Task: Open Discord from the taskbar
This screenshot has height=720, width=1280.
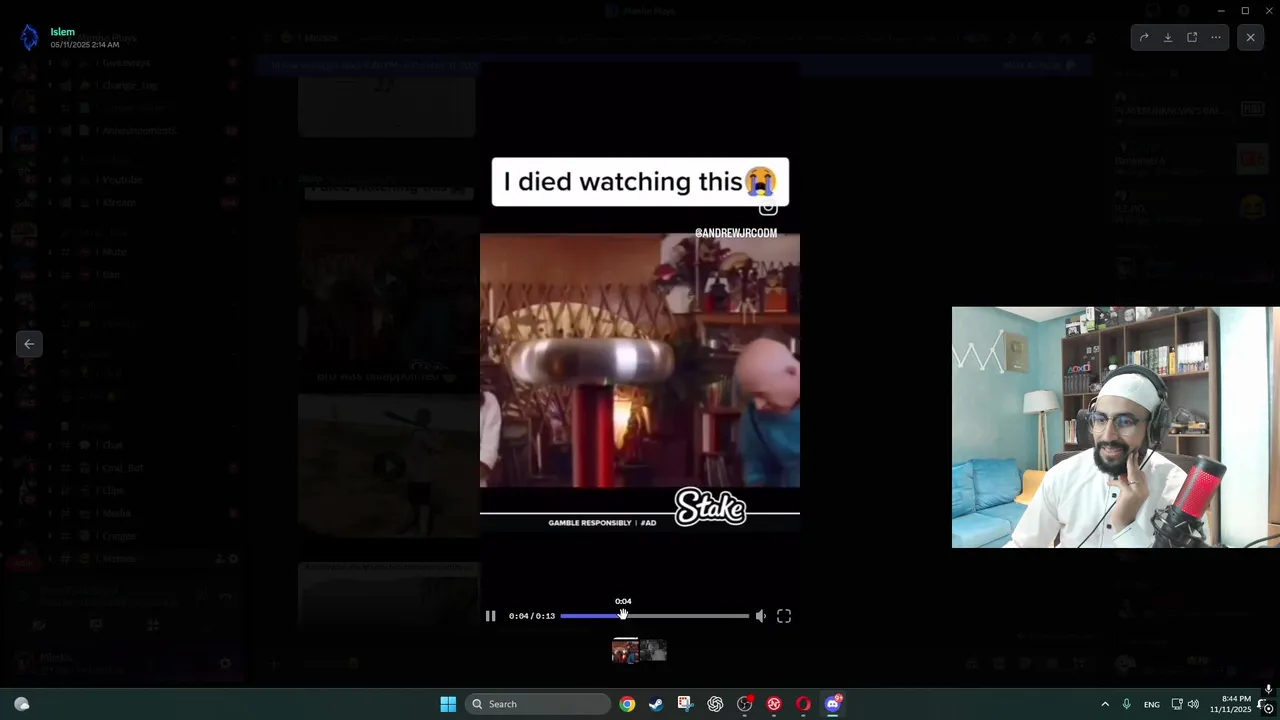Action: click(x=833, y=704)
